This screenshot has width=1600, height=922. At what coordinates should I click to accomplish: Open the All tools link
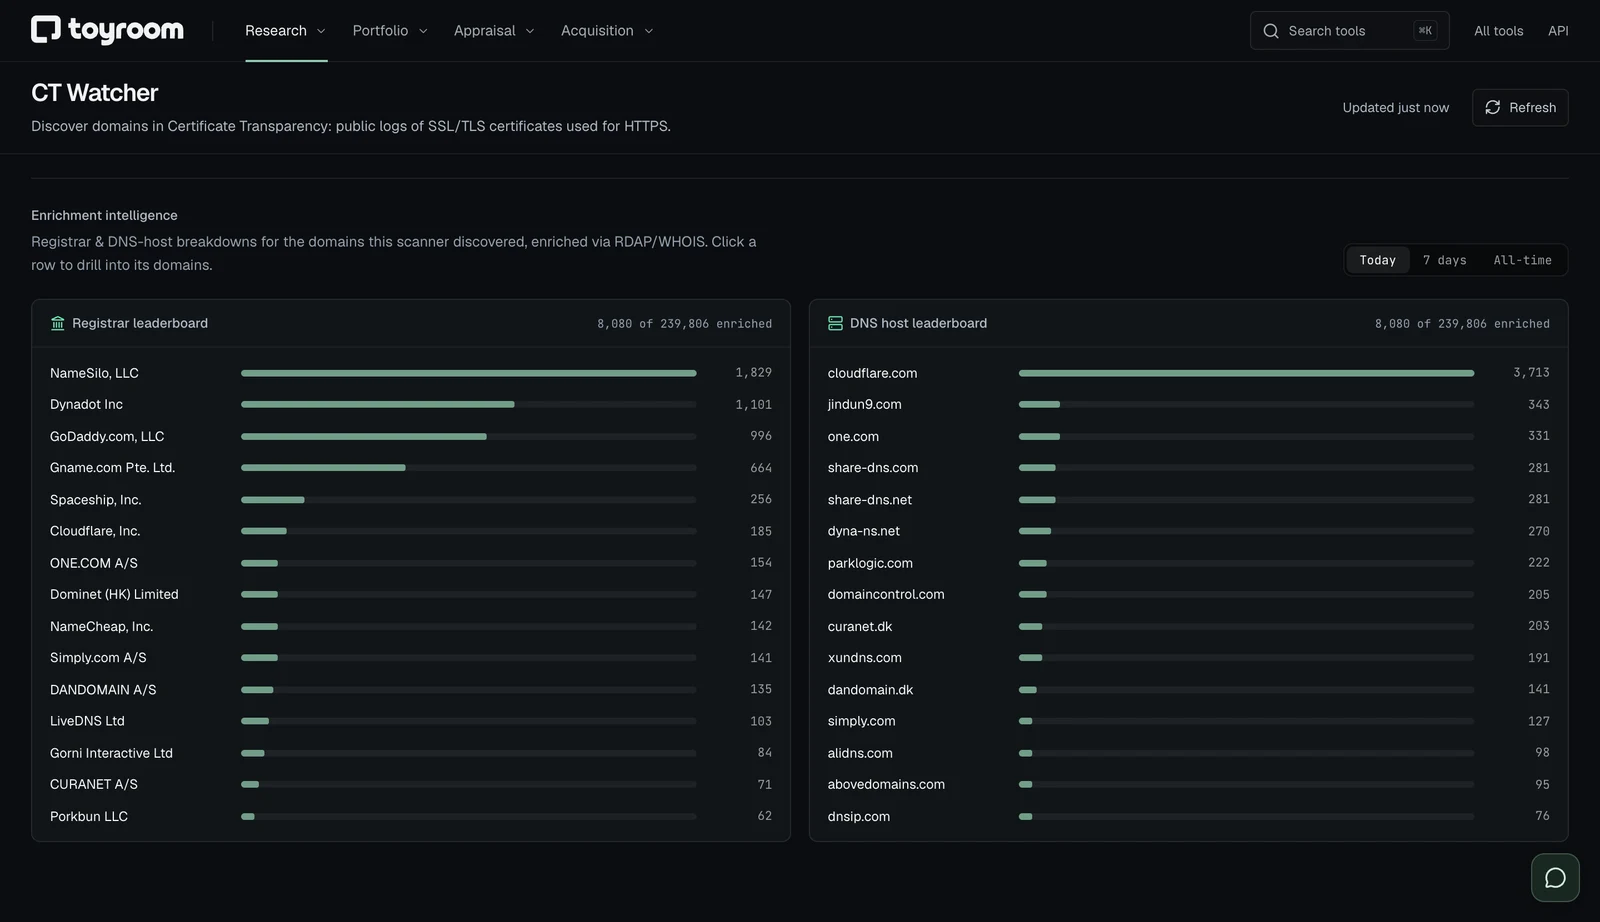click(1498, 31)
